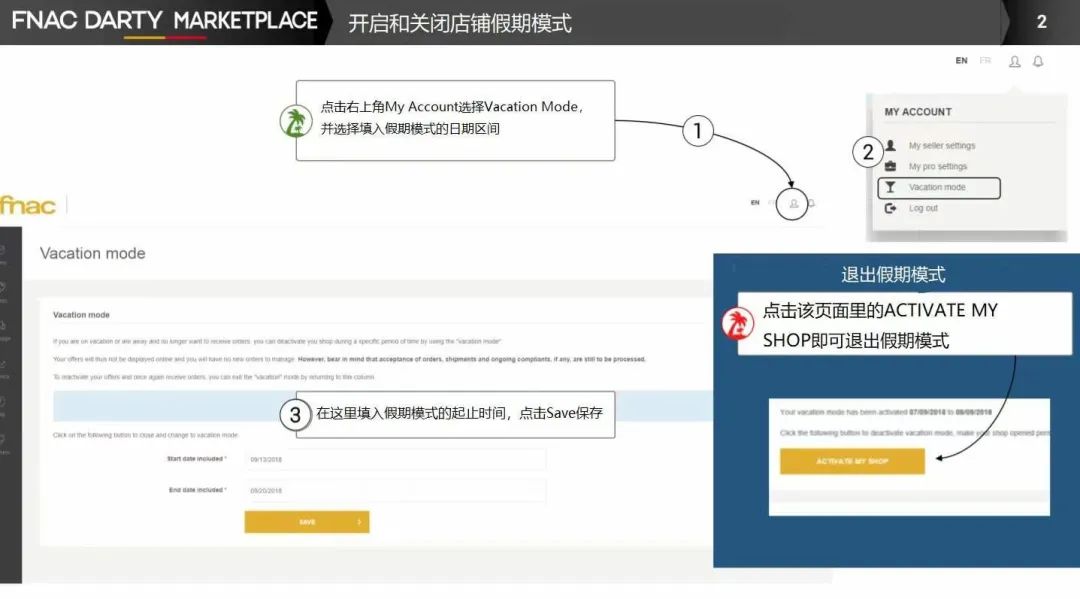Choose Vacation mode in My Account menu
This screenshot has width=1080, height=599.
pos(939,187)
